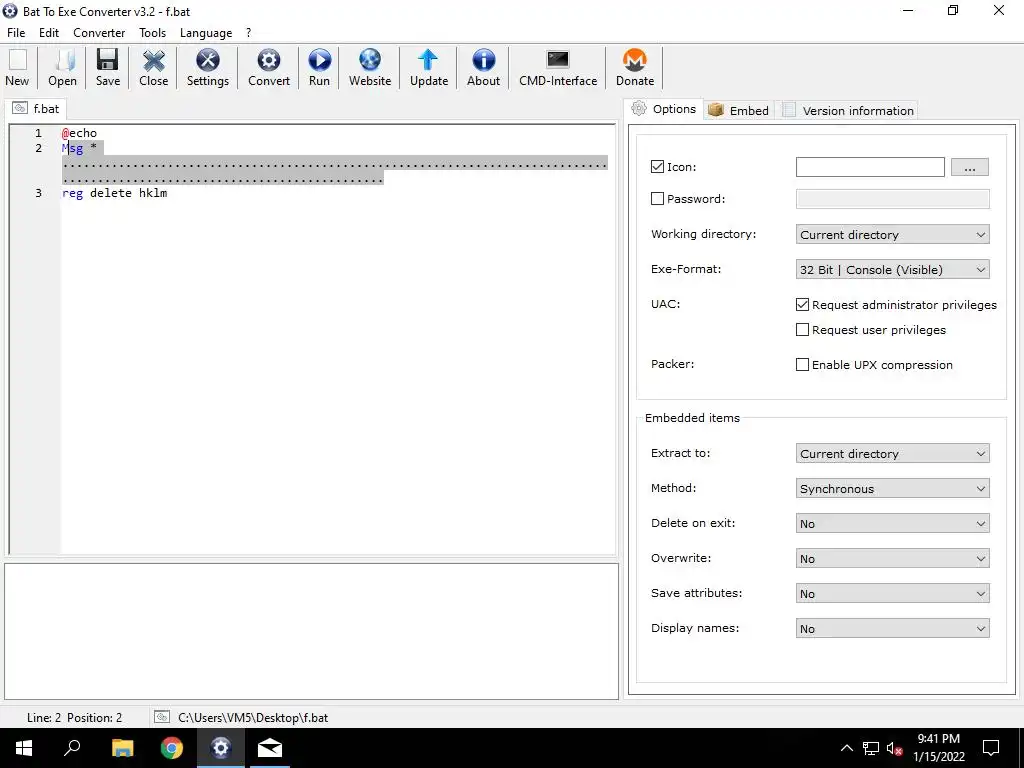Check Request user privileges
1024x768 pixels.
803,330
